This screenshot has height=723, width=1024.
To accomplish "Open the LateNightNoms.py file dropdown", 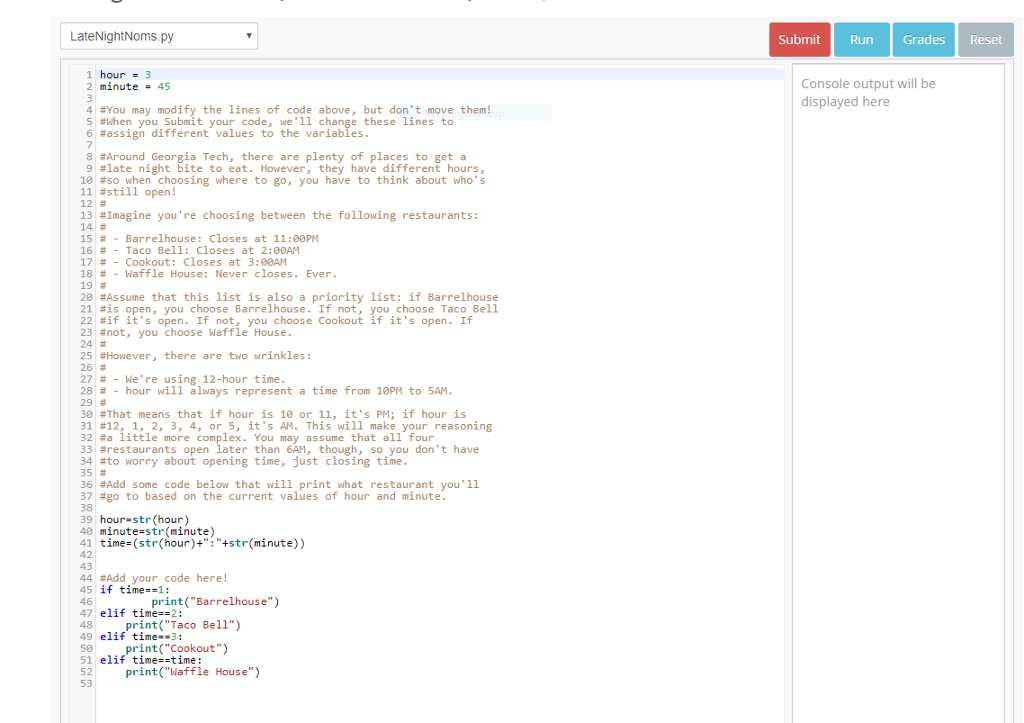I will click(159, 37).
